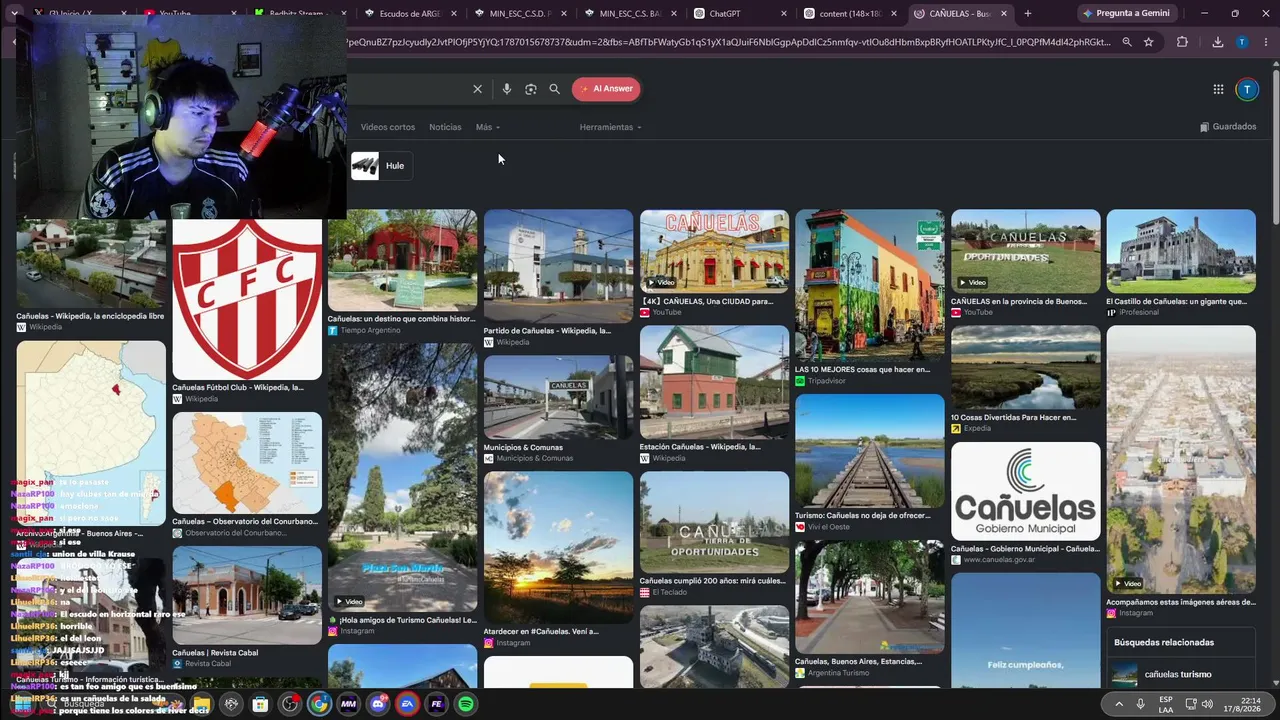This screenshot has width=1280, height=720.
Task: Start voice search with the microphone icon
Action: (x=507, y=89)
